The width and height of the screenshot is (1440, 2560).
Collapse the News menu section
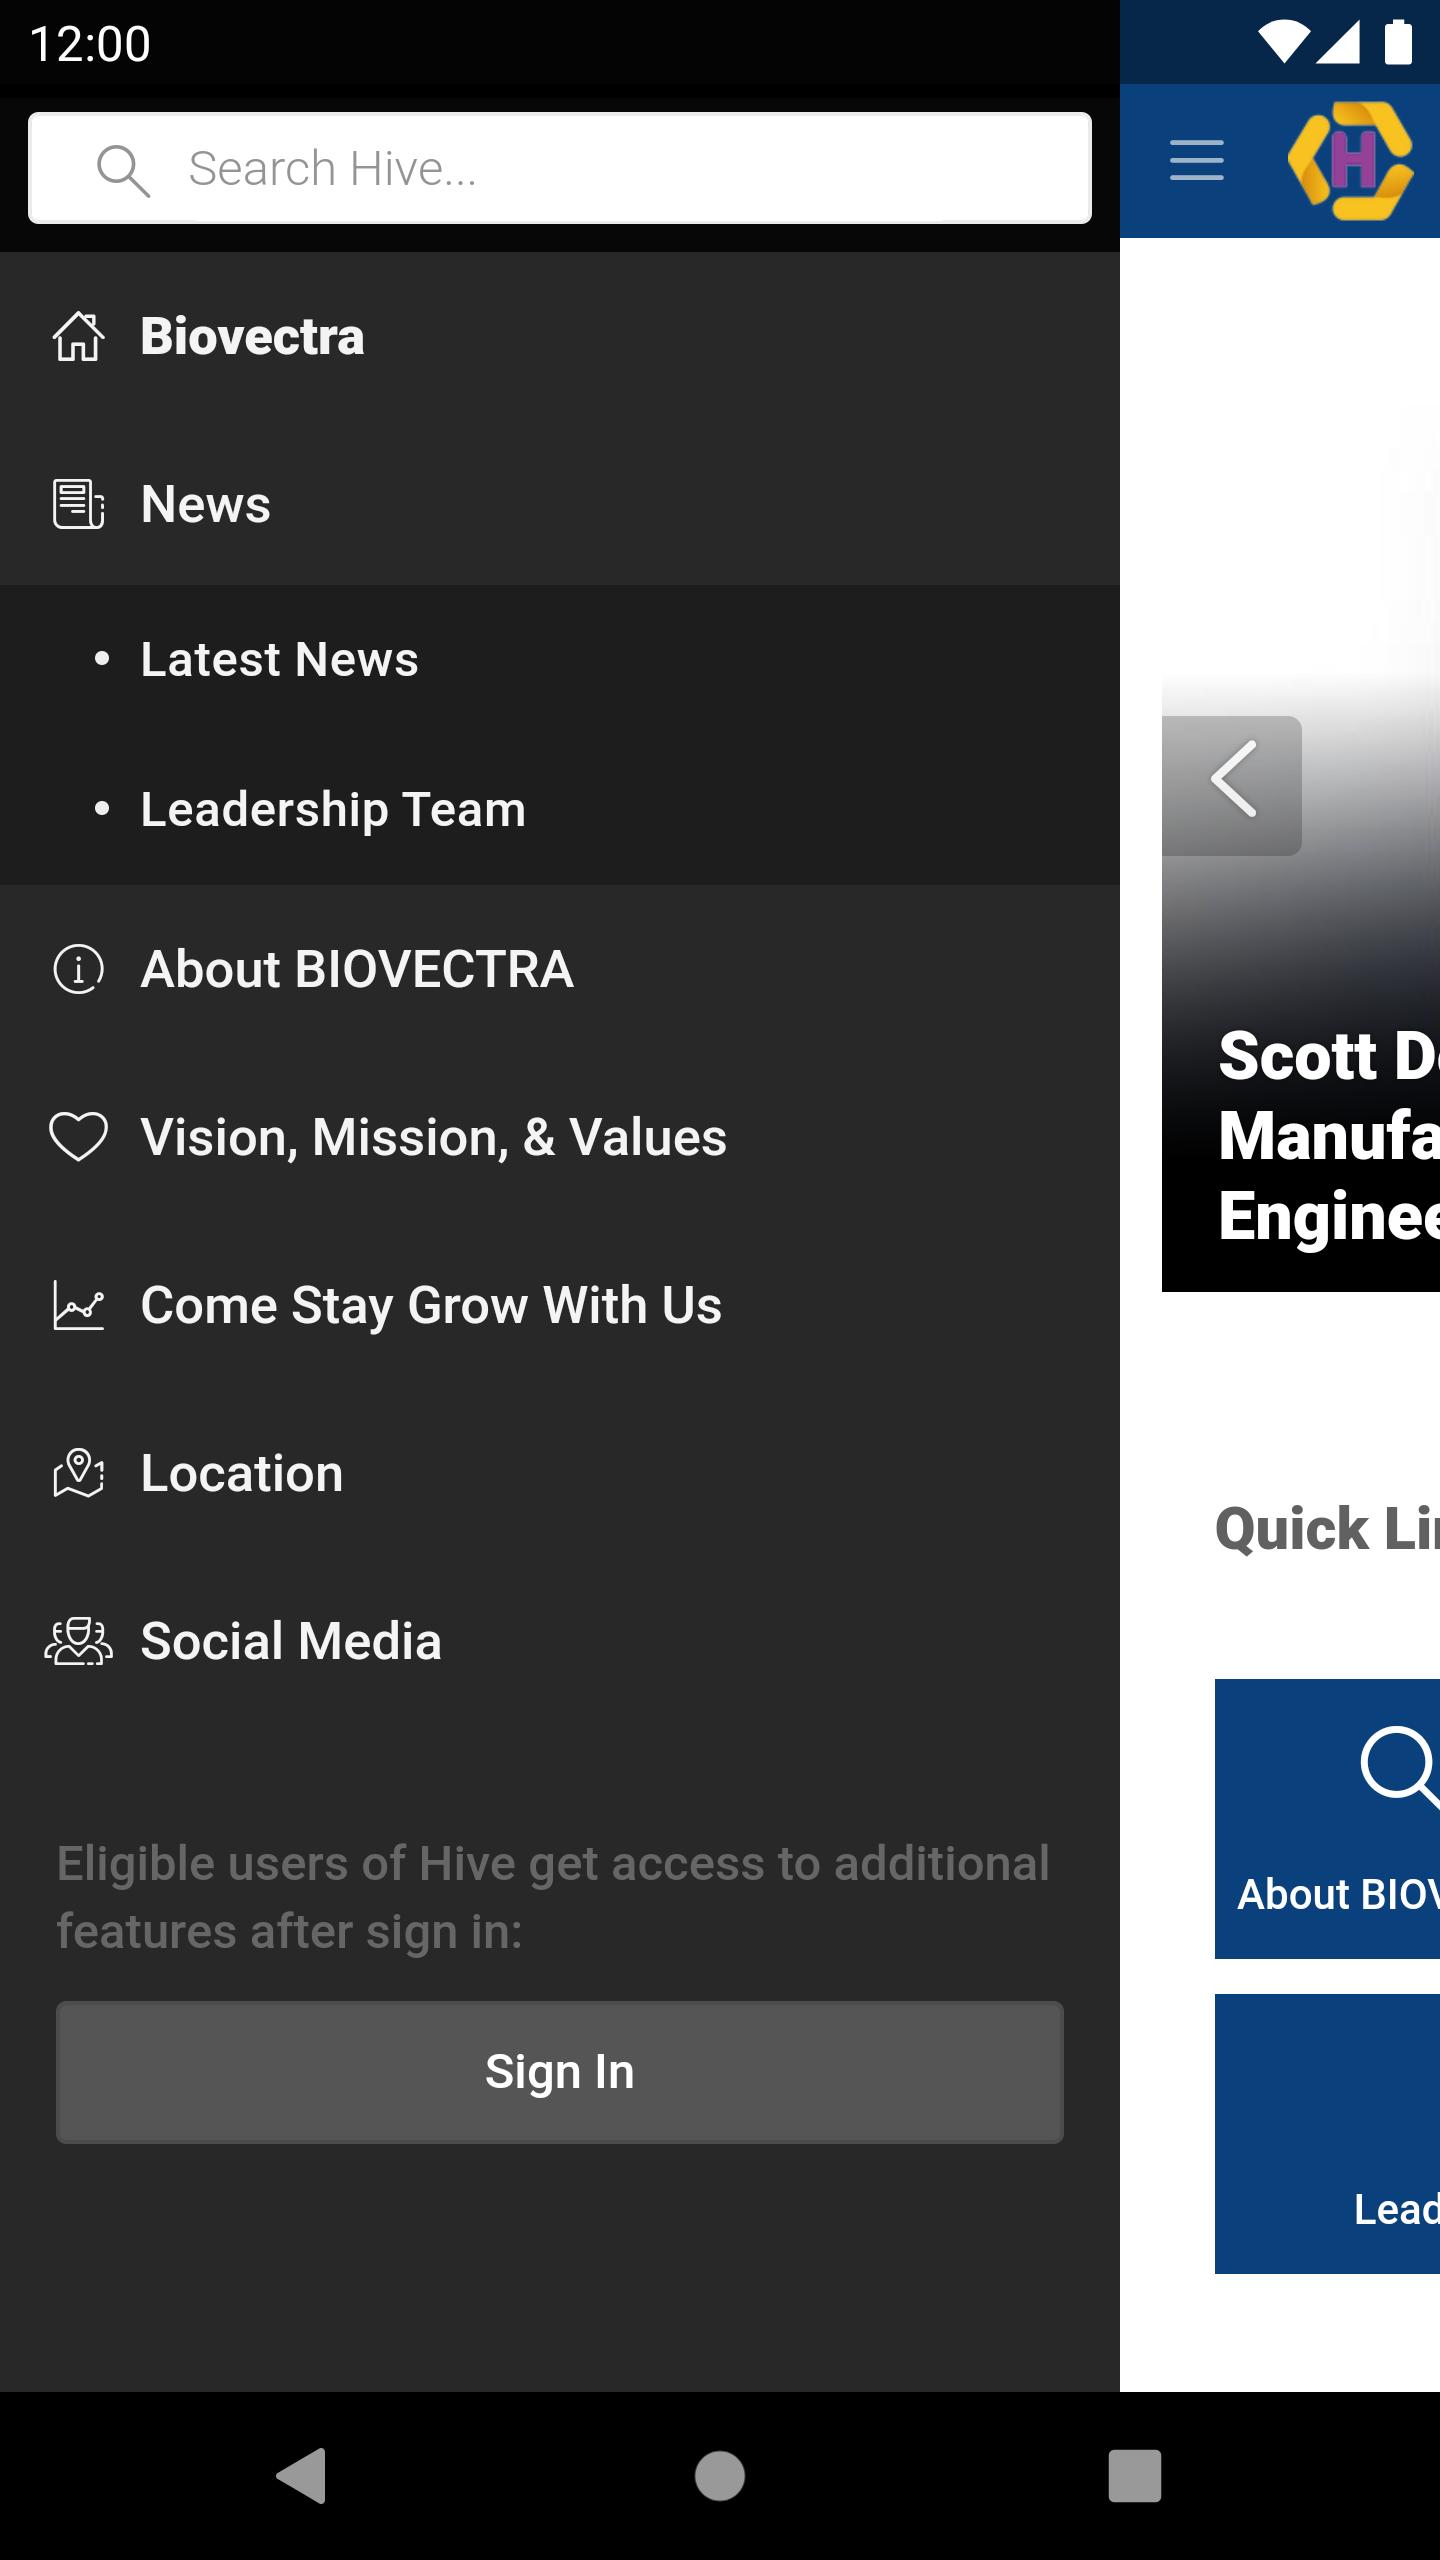560,504
